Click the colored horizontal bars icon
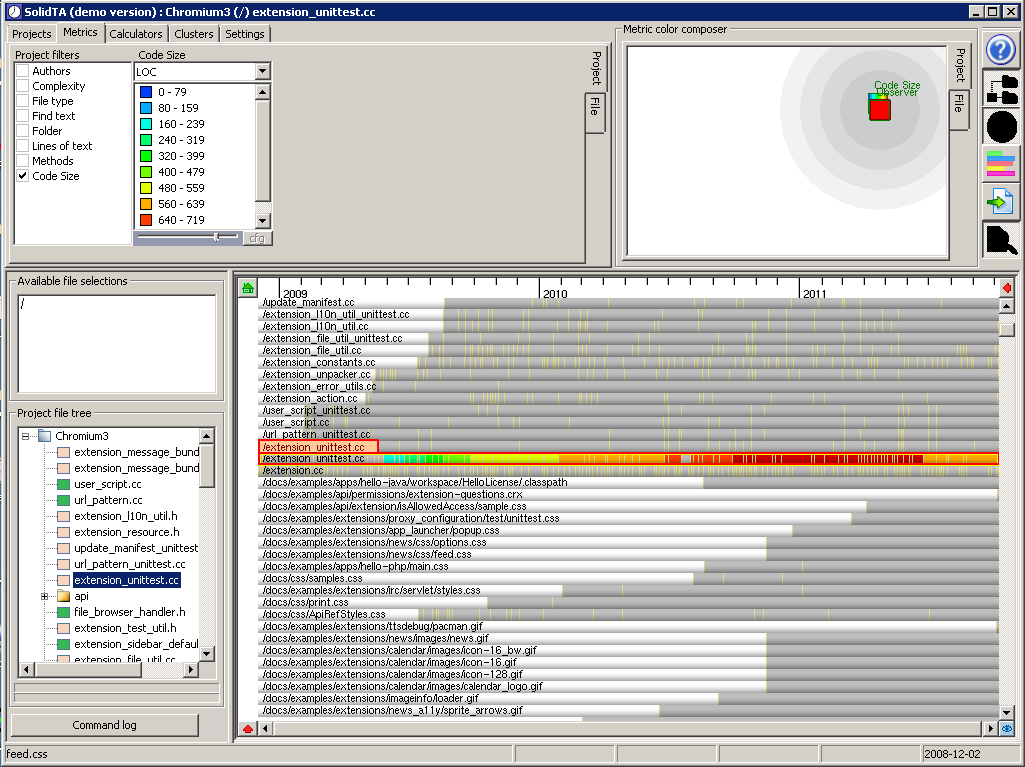1025x767 pixels. click(1001, 164)
